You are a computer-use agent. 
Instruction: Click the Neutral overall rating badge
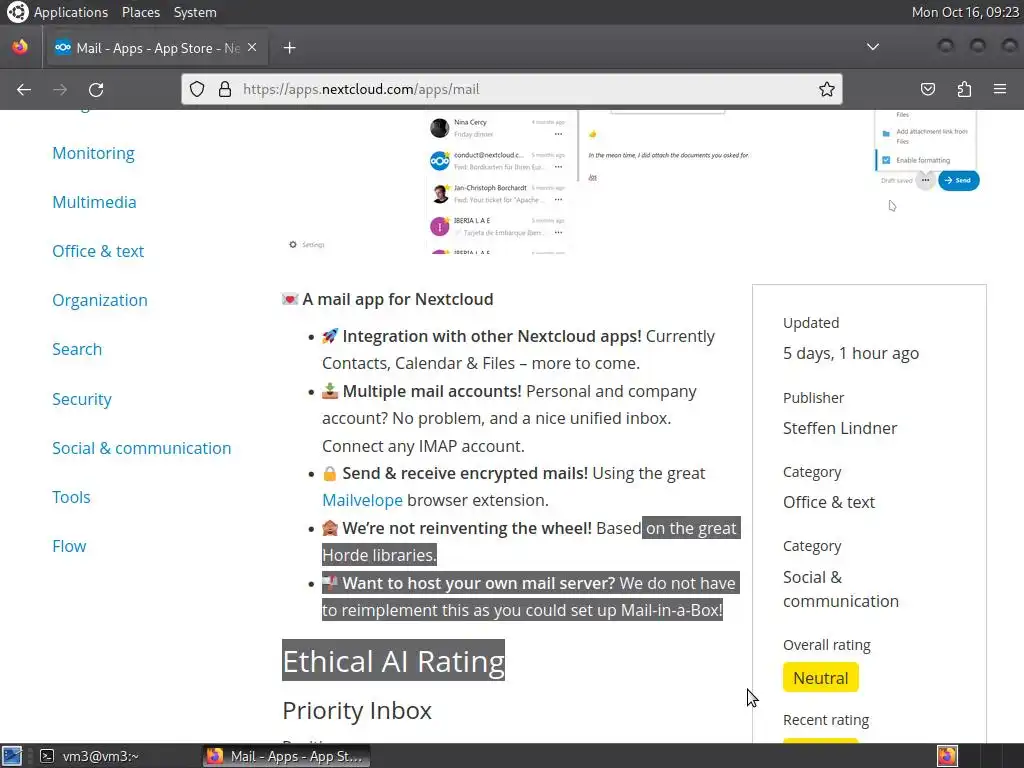pos(820,678)
